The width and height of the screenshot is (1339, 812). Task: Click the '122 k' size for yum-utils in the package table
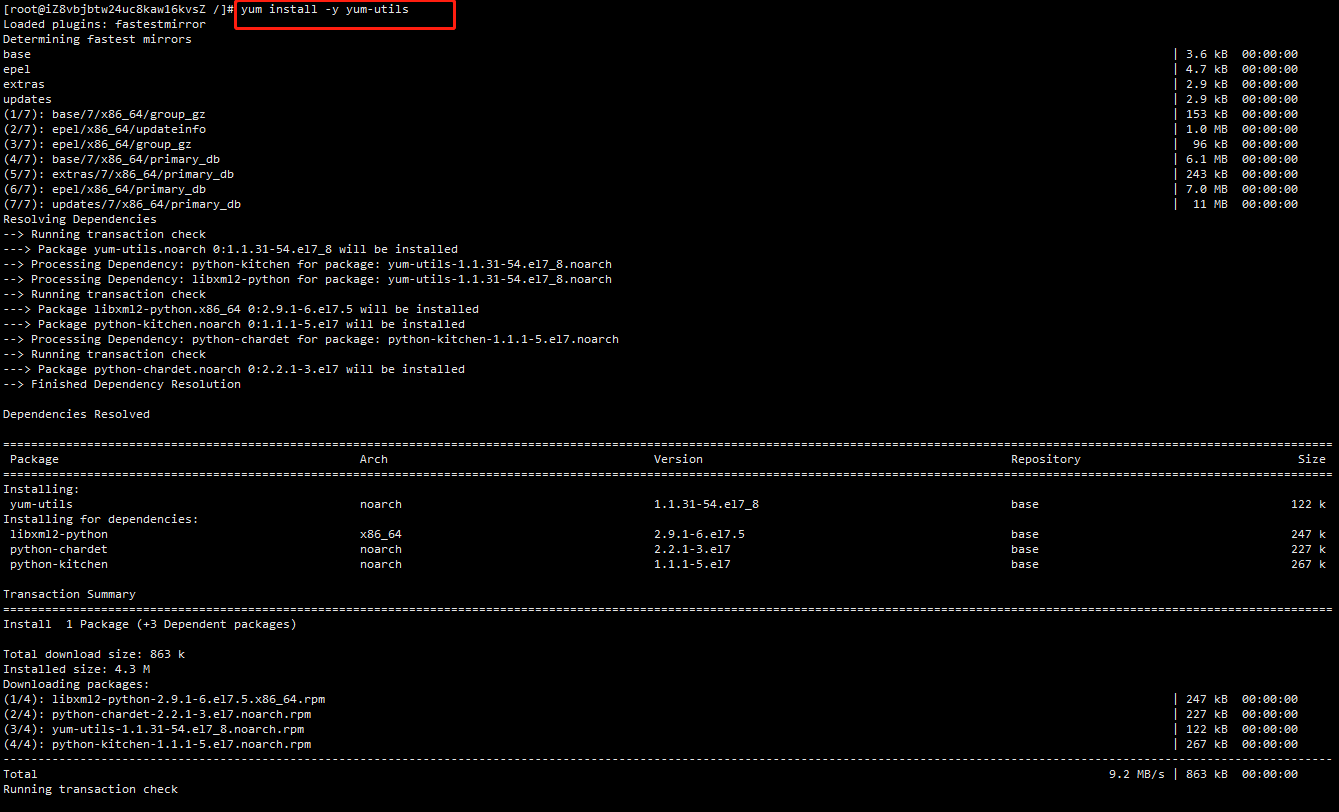click(x=1308, y=504)
